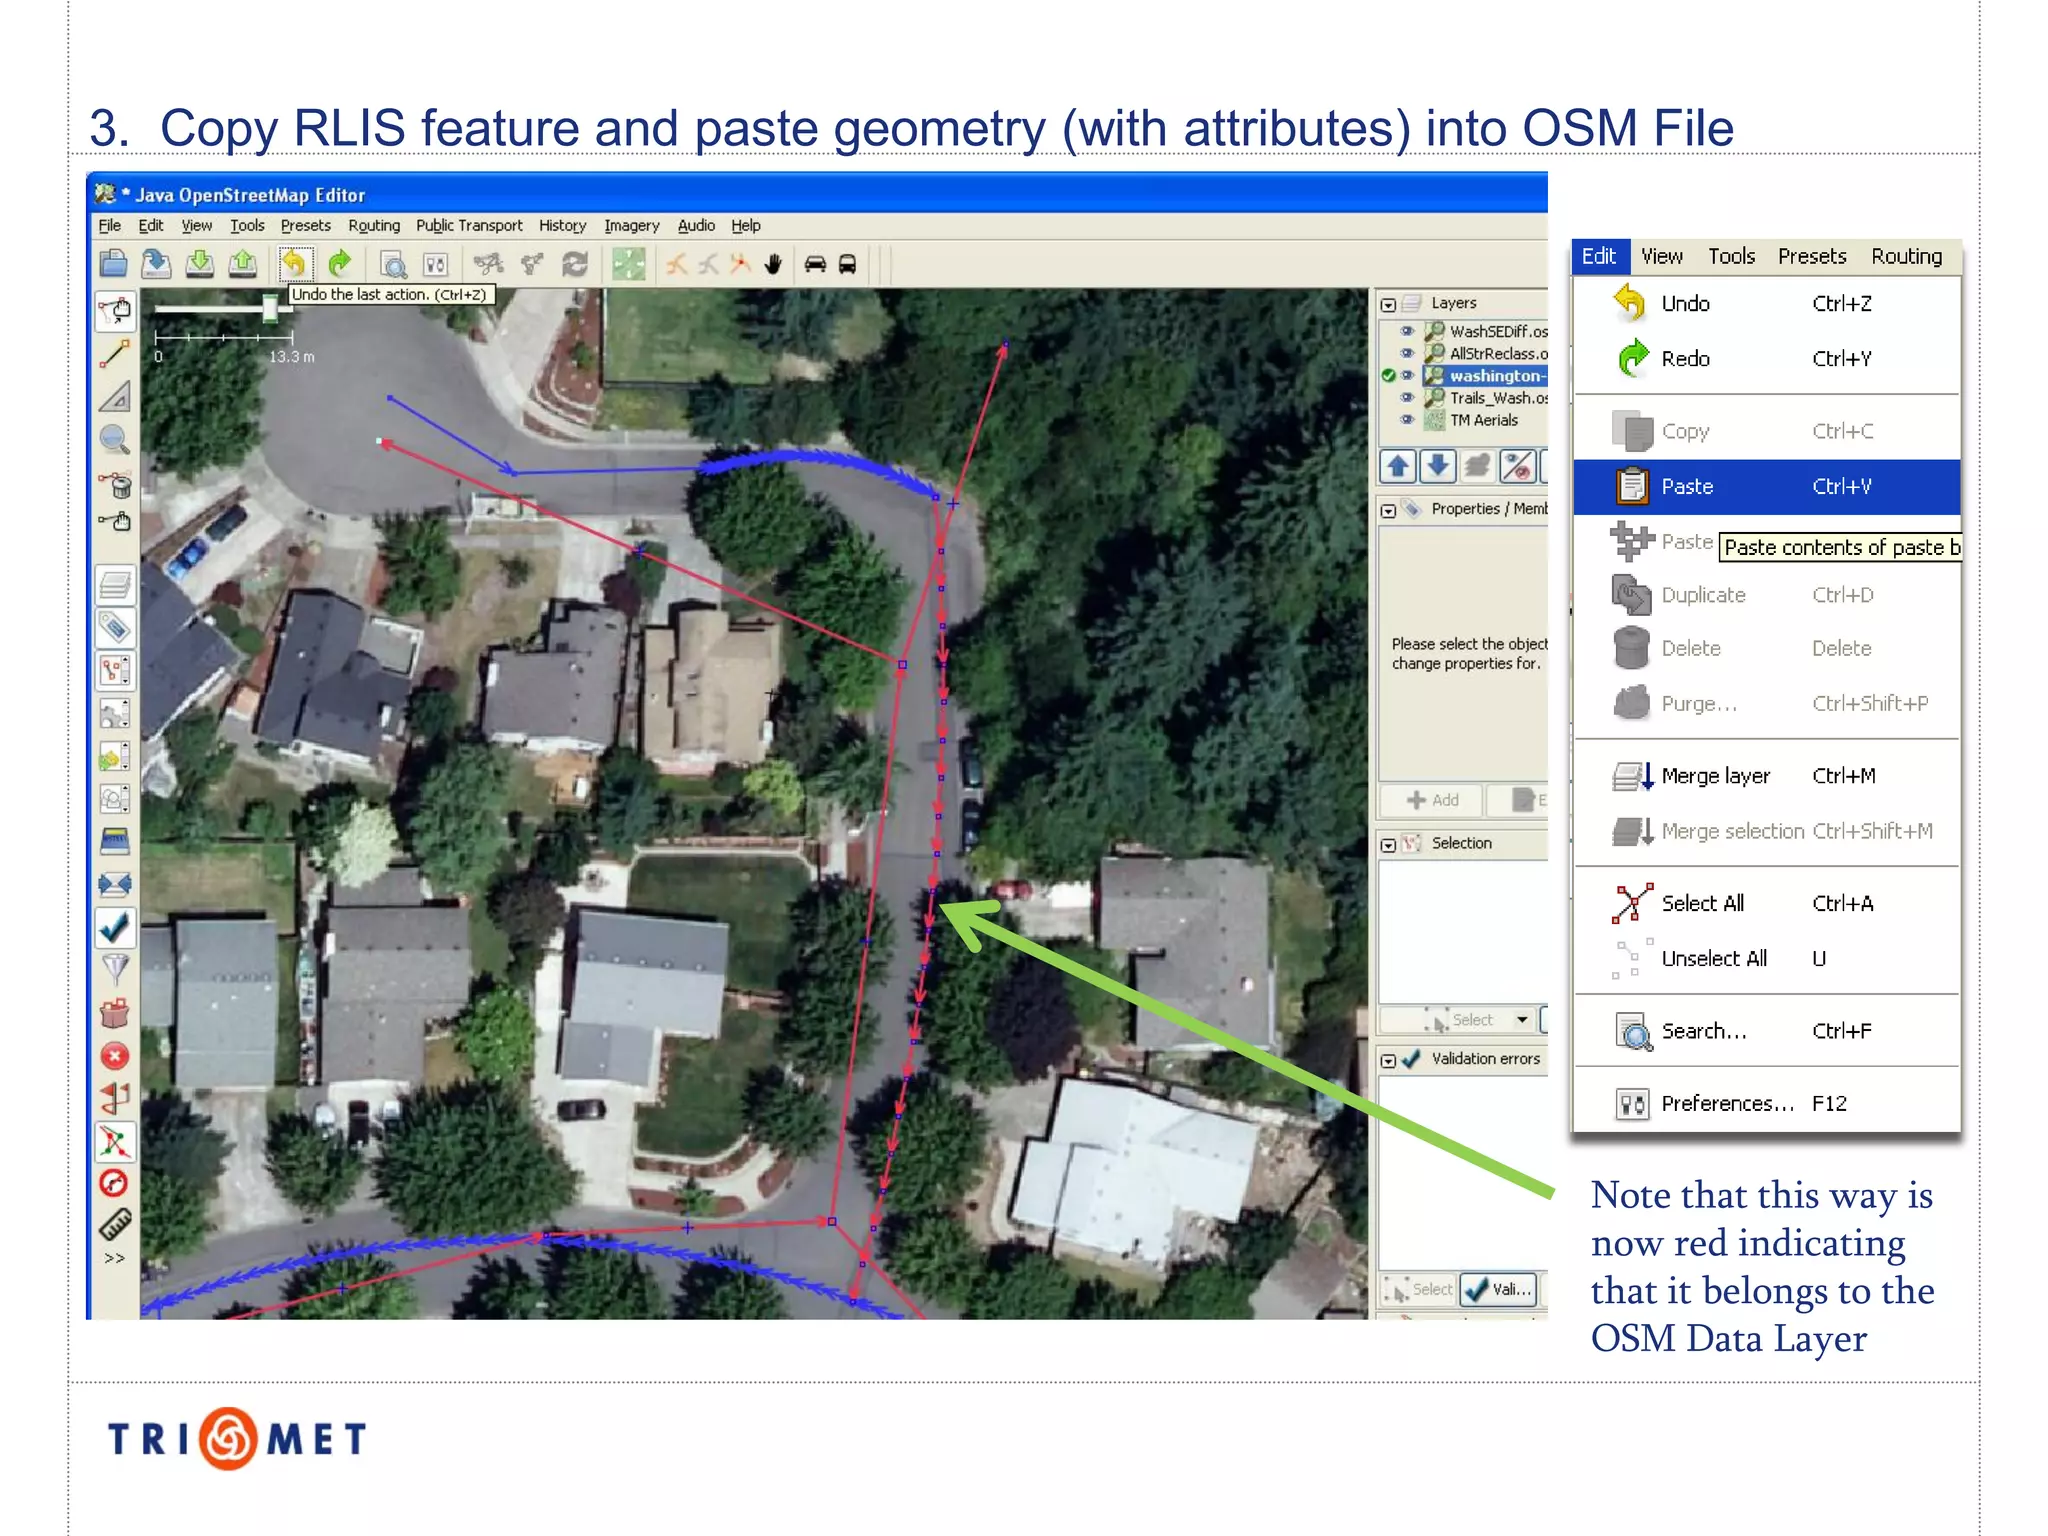Screen dimensions: 2048x1536
Task: Open the History menu
Action: [x=562, y=226]
